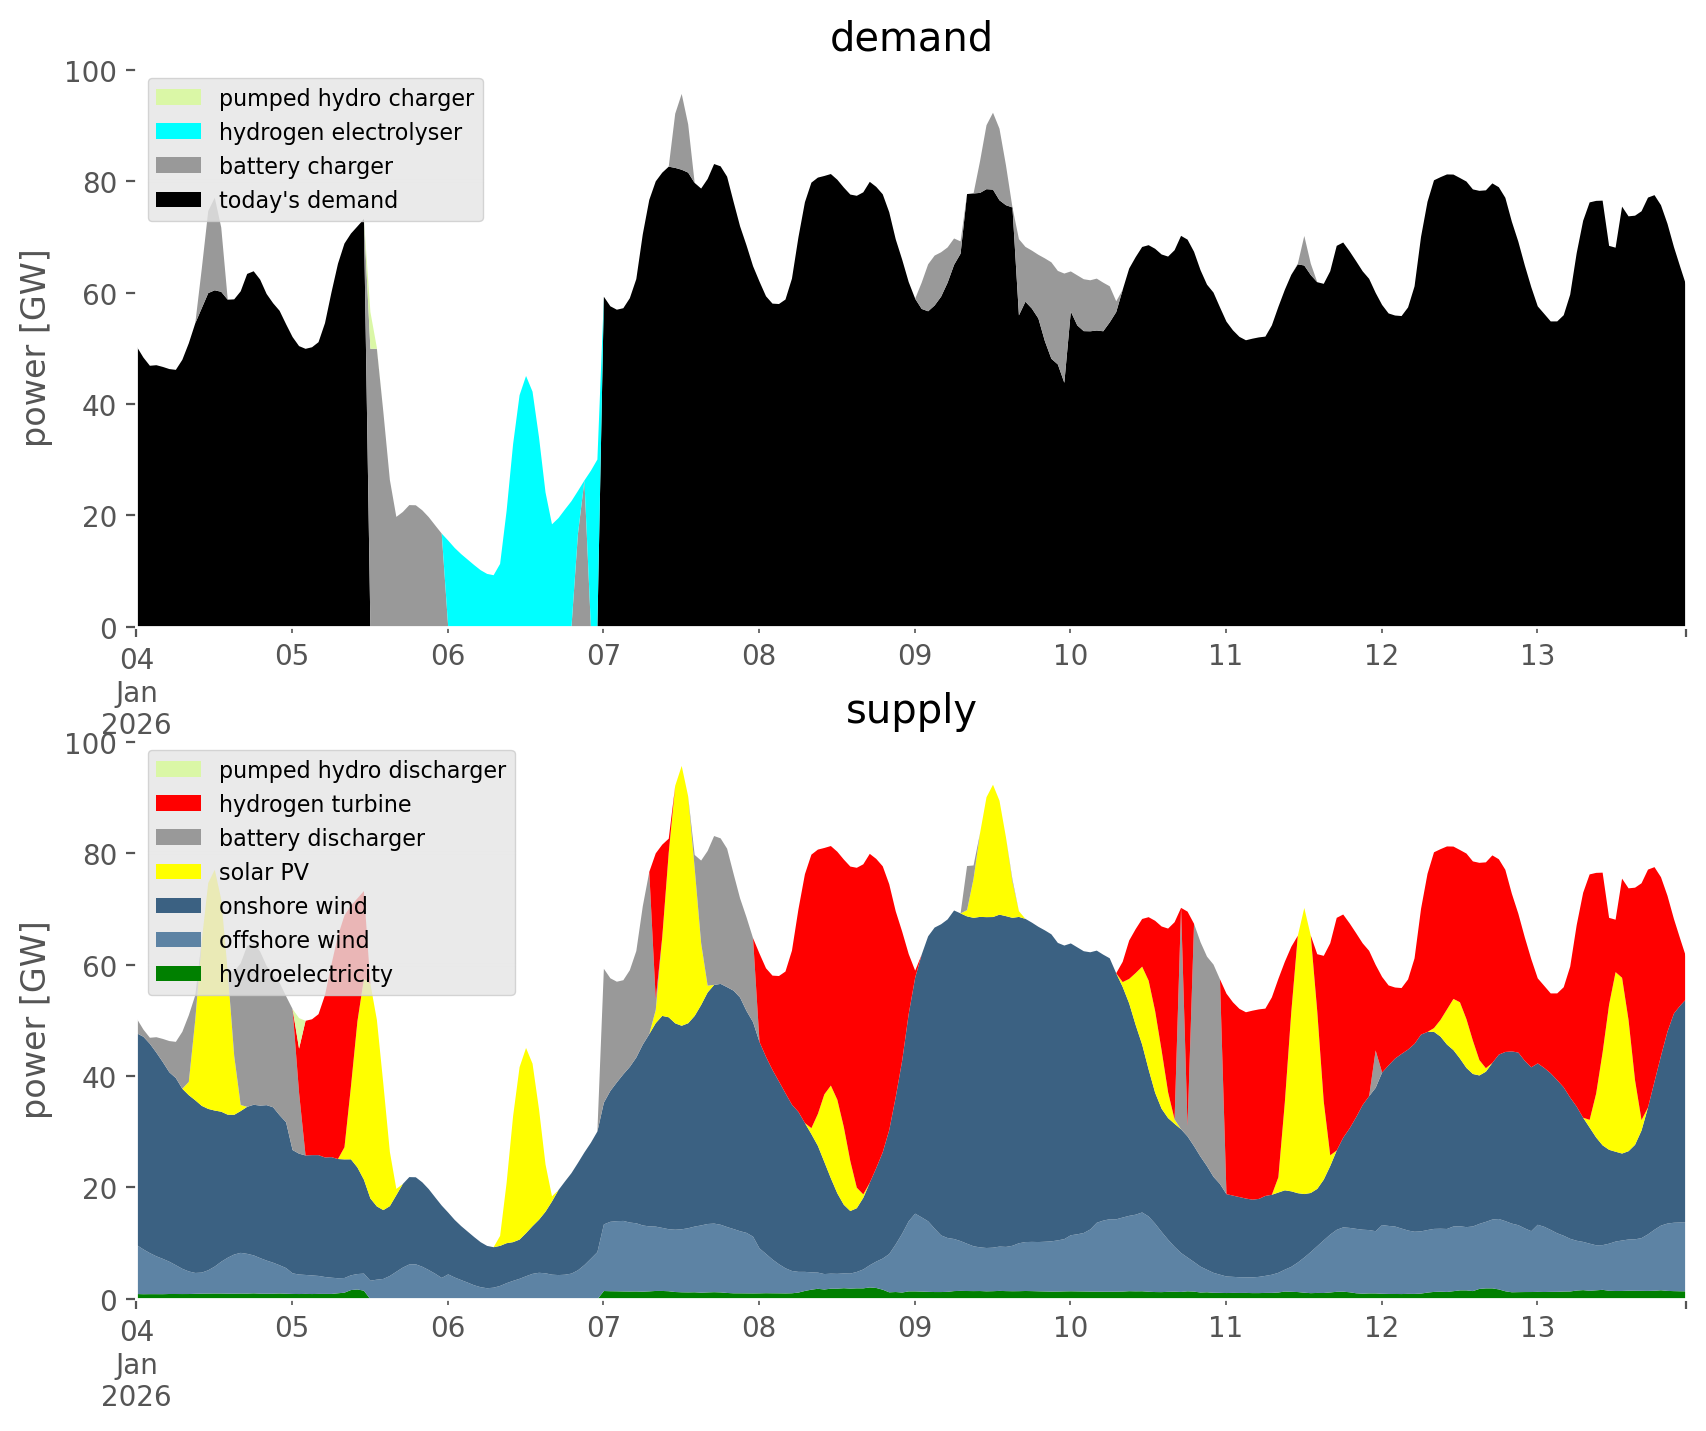This screenshot has width=1706, height=1431.
Task: Click the pumped hydro charger legend swatch
Action: click(179, 98)
